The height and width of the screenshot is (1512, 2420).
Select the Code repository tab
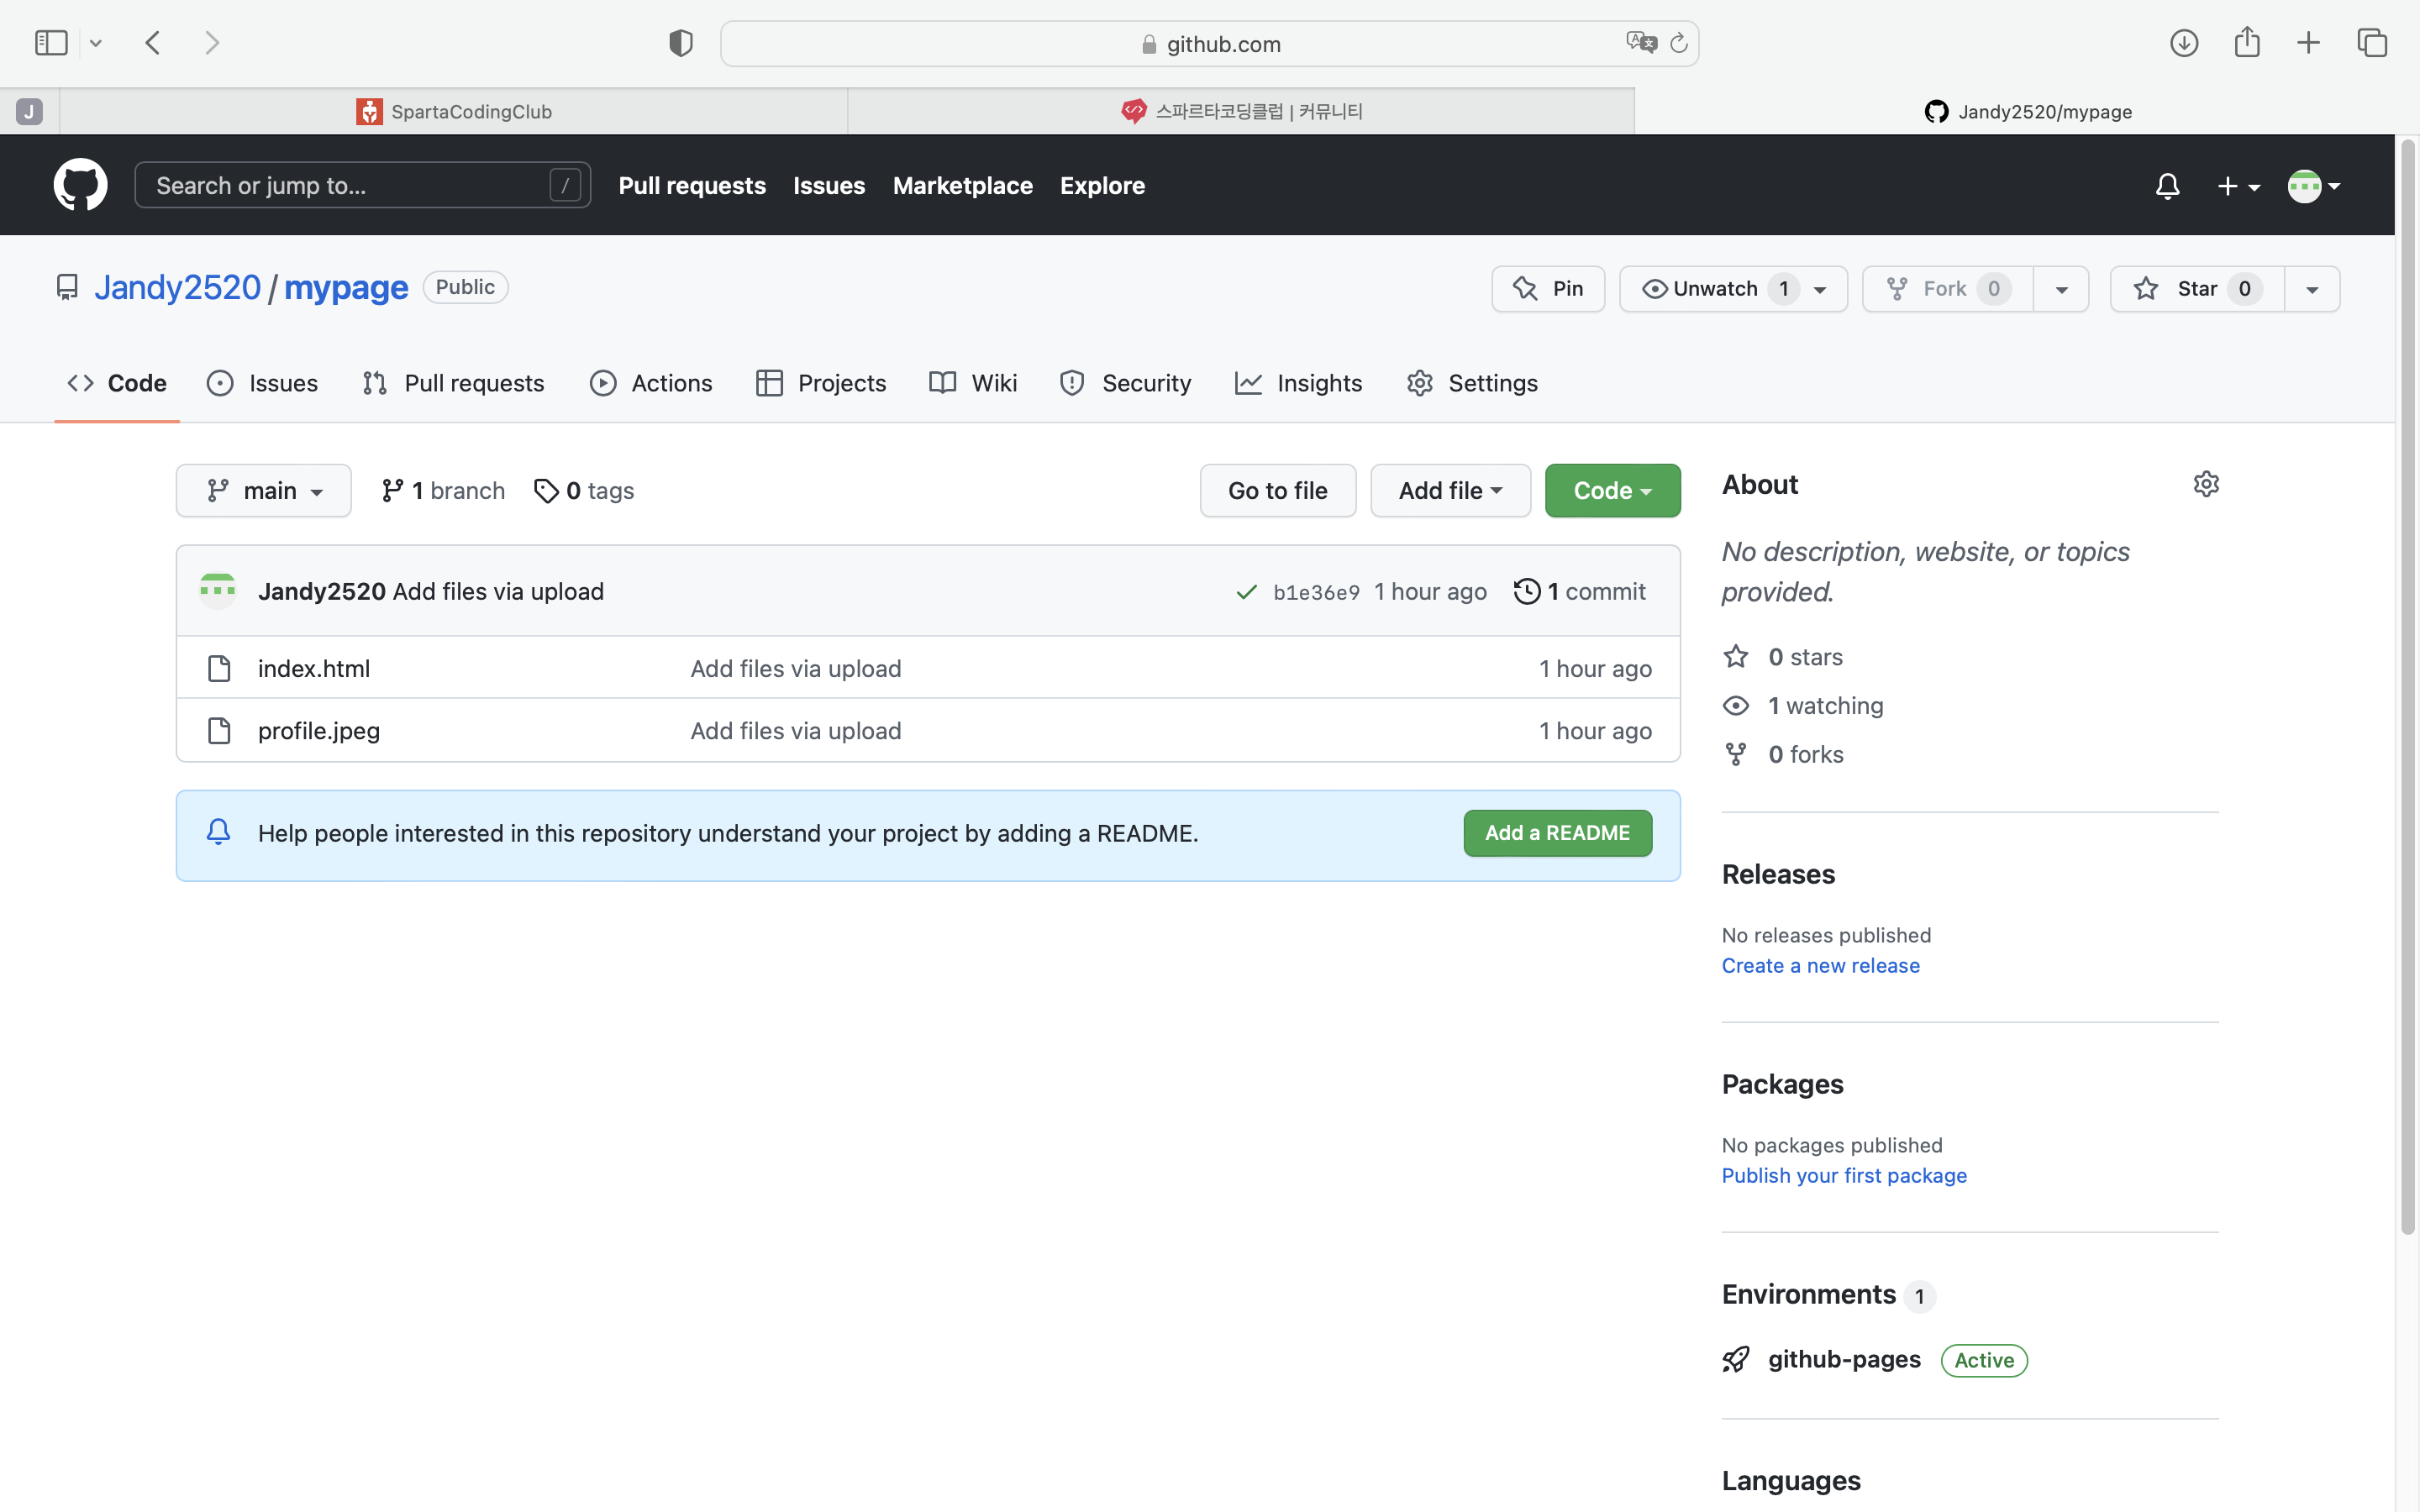[117, 383]
